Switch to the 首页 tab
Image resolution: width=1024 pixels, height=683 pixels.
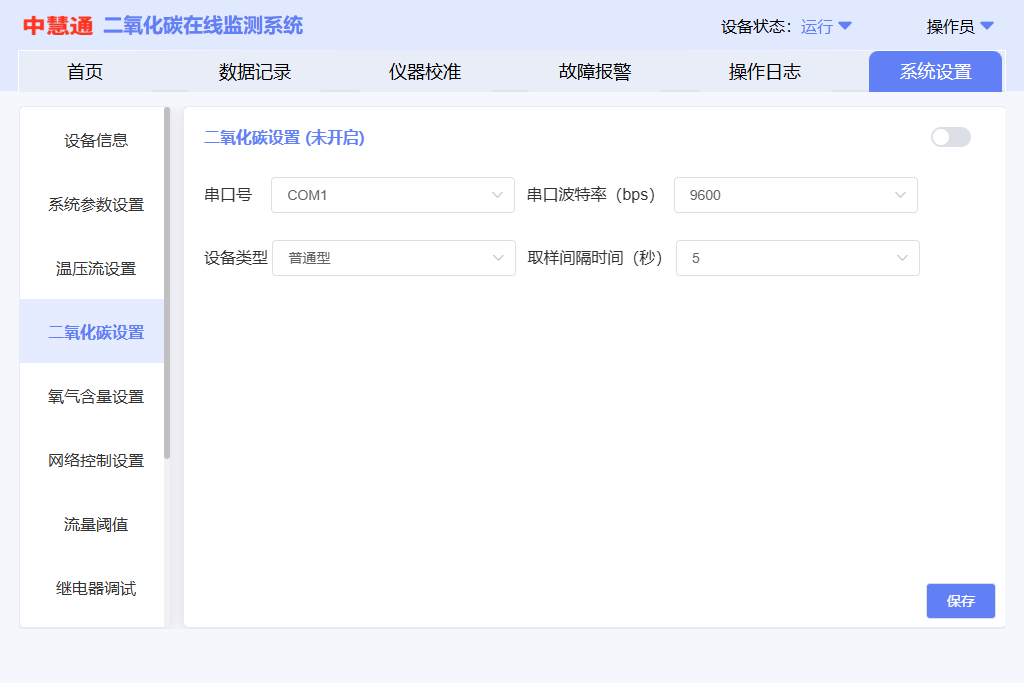coord(85,72)
